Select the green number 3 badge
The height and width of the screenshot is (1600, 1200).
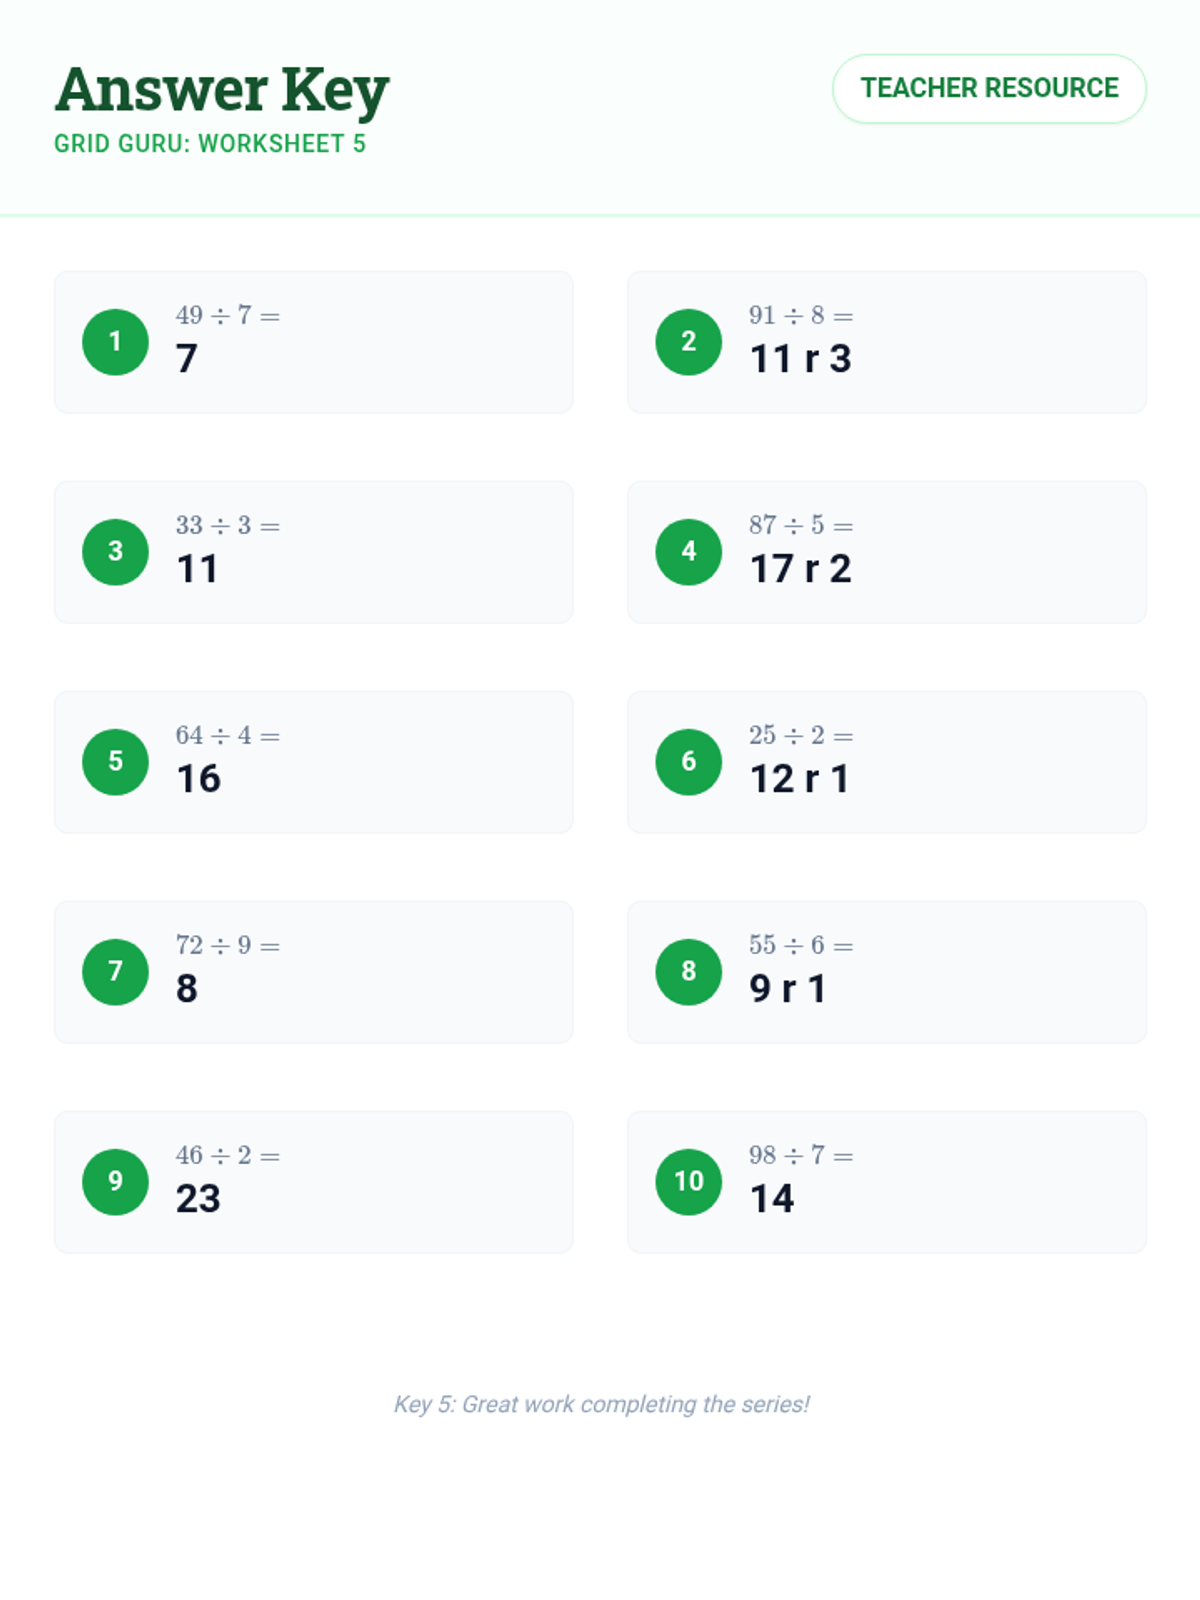115,552
